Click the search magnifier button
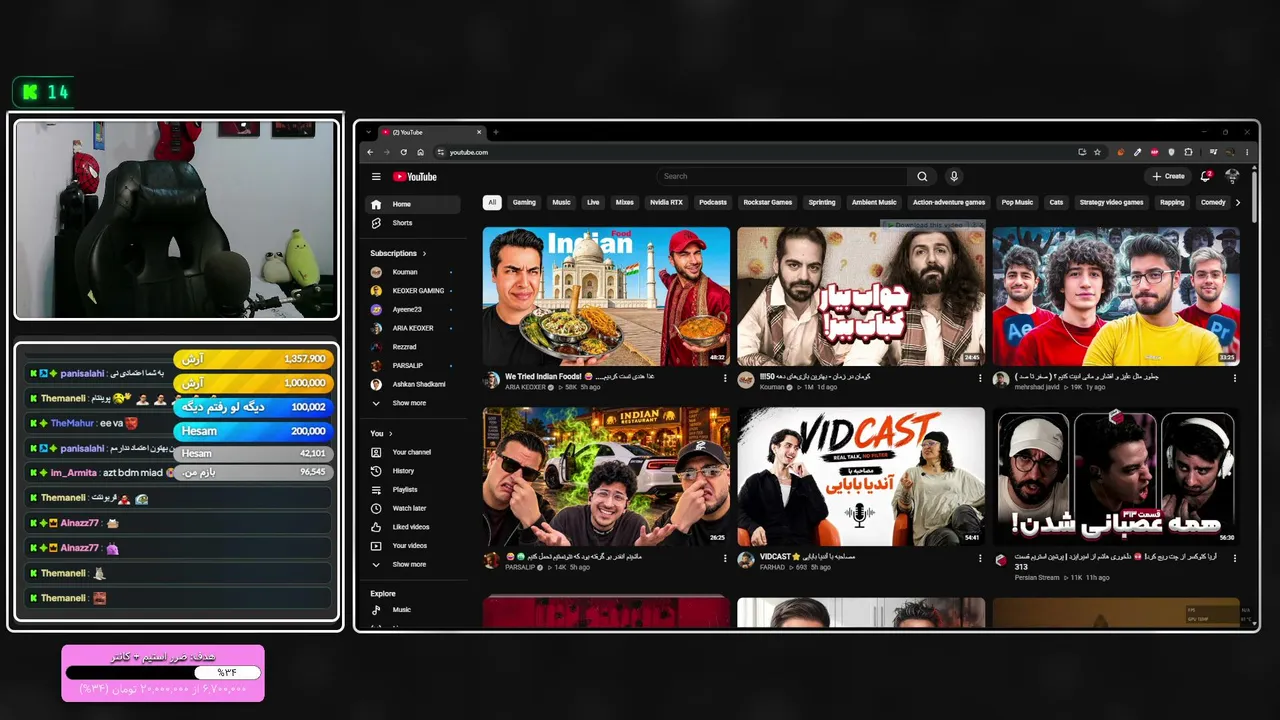The image size is (1280, 720). point(922,177)
